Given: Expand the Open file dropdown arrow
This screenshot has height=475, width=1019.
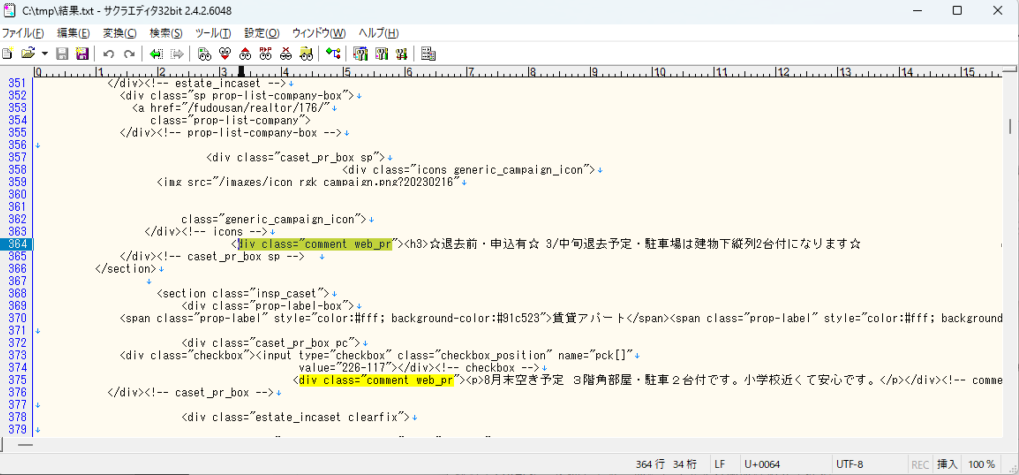Looking at the screenshot, I should (44, 53).
